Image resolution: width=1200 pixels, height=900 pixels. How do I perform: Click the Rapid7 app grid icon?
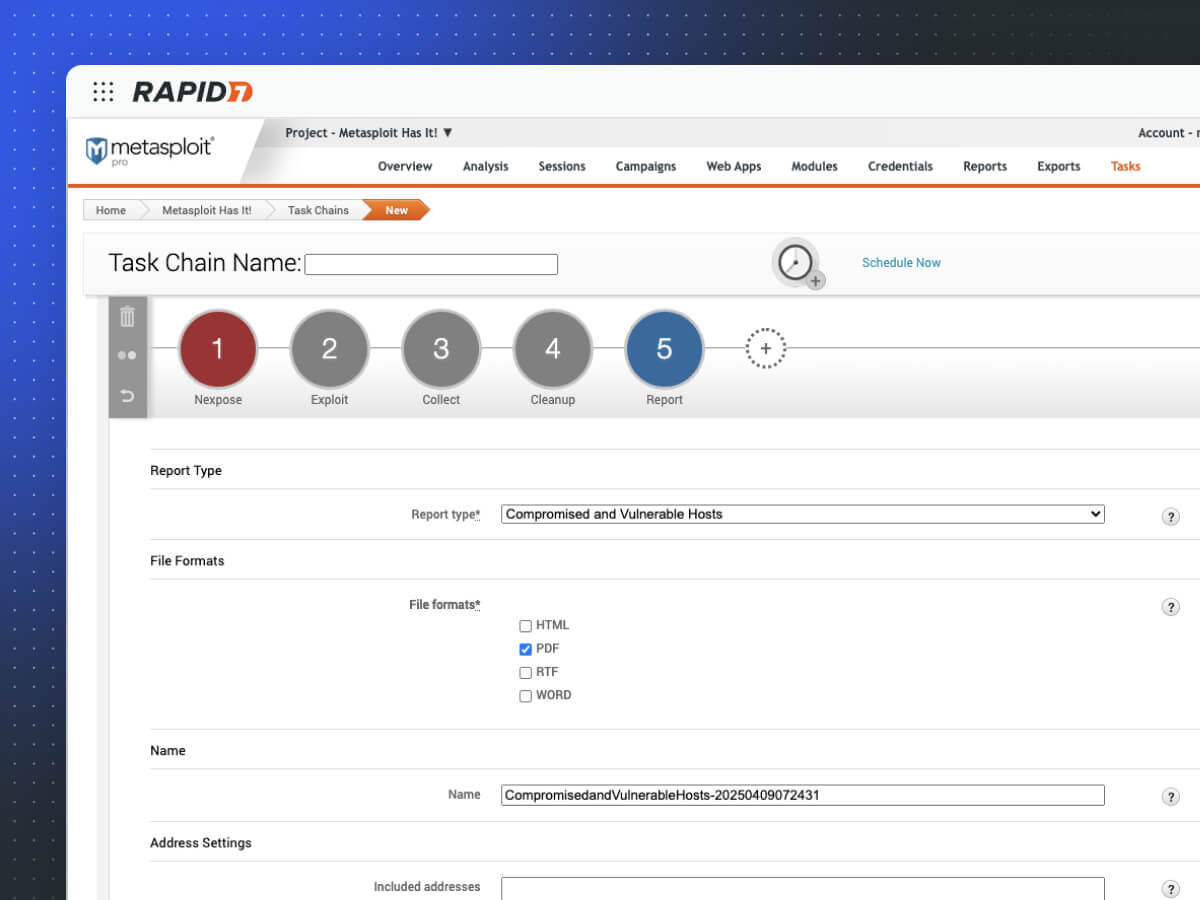click(x=103, y=92)
